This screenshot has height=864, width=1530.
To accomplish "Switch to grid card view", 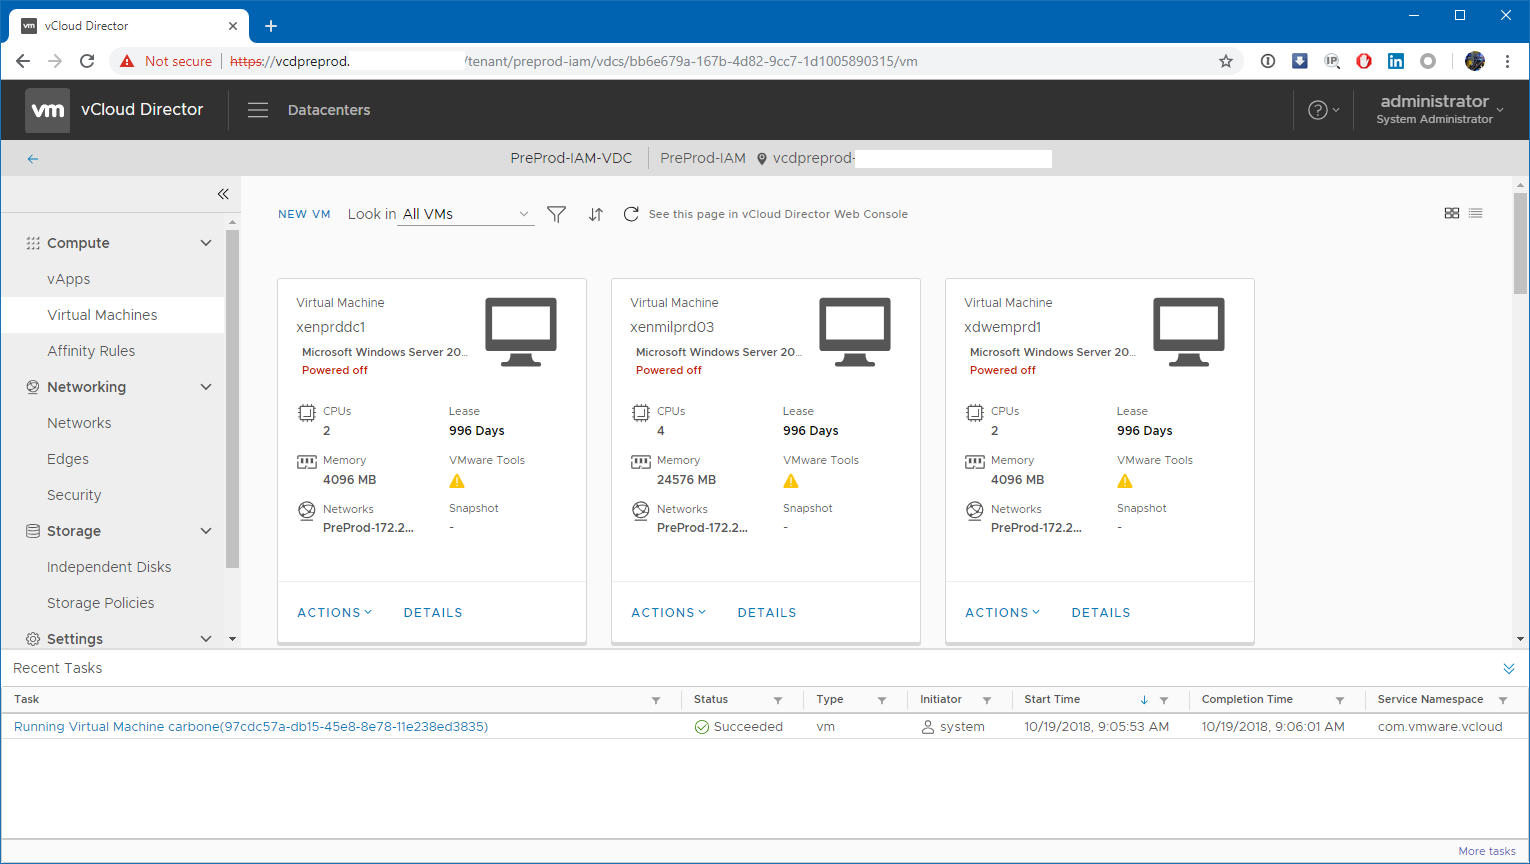I will pyautogui.click(x=1452, y=213).
